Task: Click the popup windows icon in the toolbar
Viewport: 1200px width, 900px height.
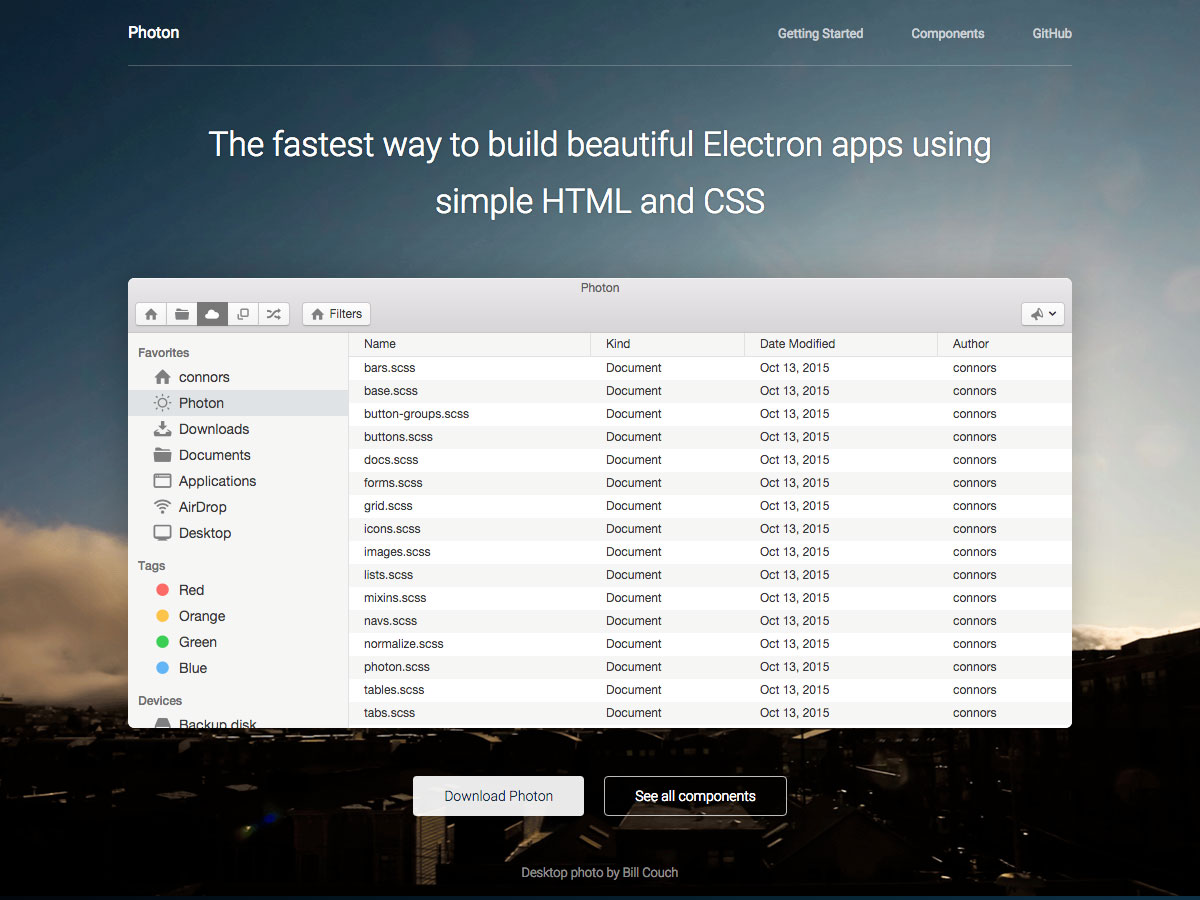Action: coord(243,314)
